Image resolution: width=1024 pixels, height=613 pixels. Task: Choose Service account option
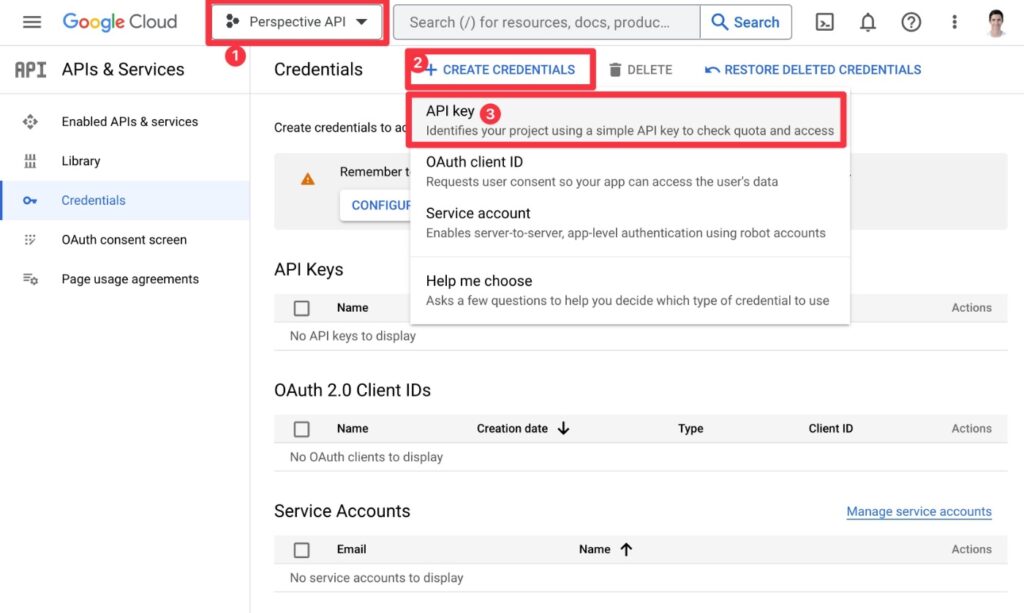coord(630,223)
